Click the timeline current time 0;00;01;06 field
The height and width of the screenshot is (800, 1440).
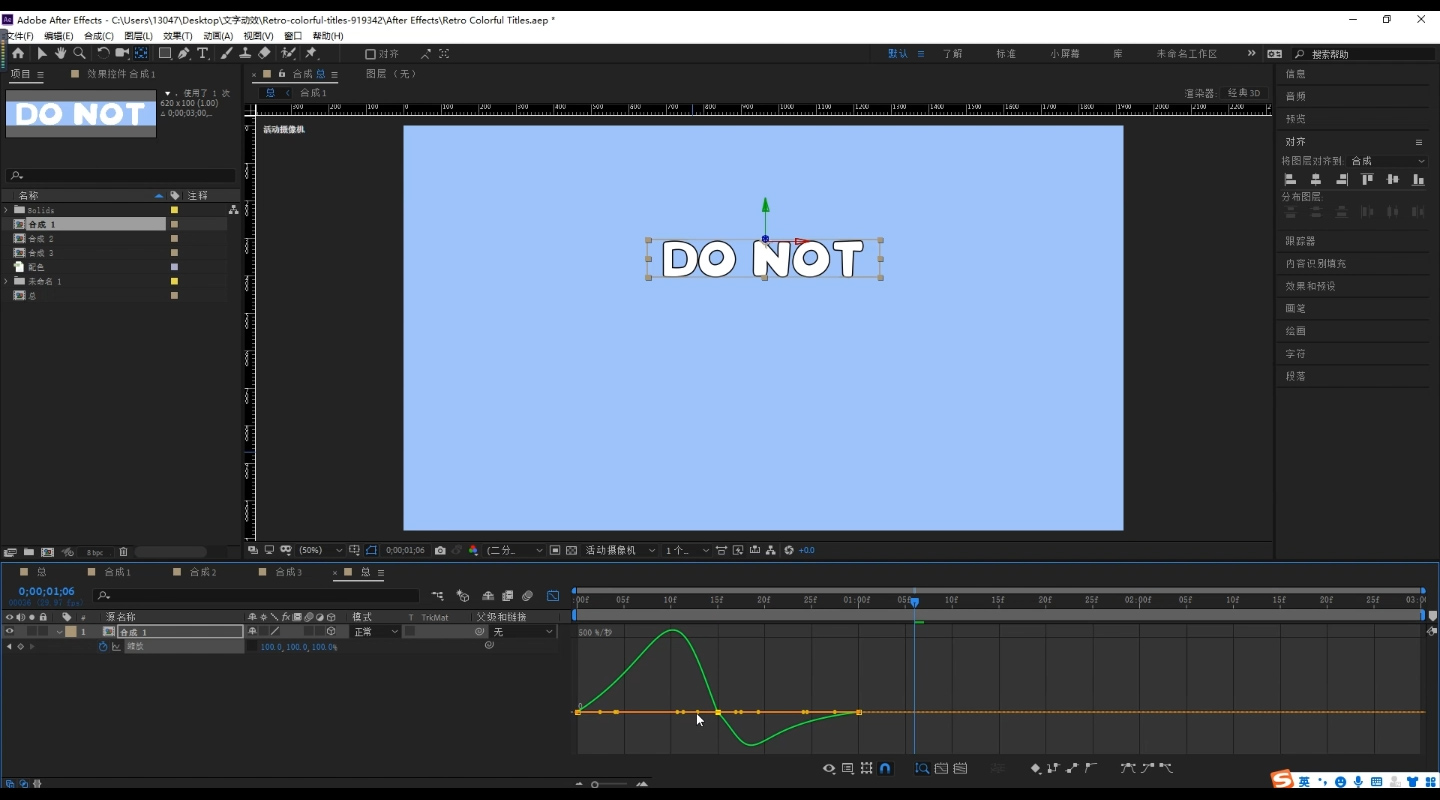46,591
